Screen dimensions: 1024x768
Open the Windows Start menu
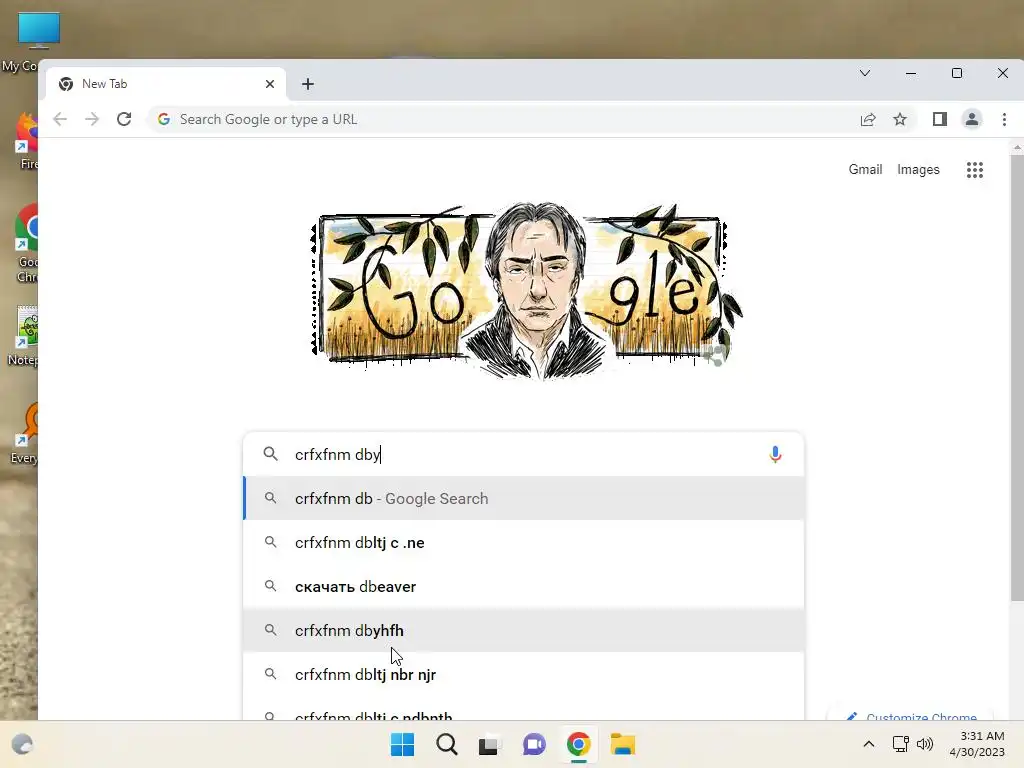coord(402,744)
